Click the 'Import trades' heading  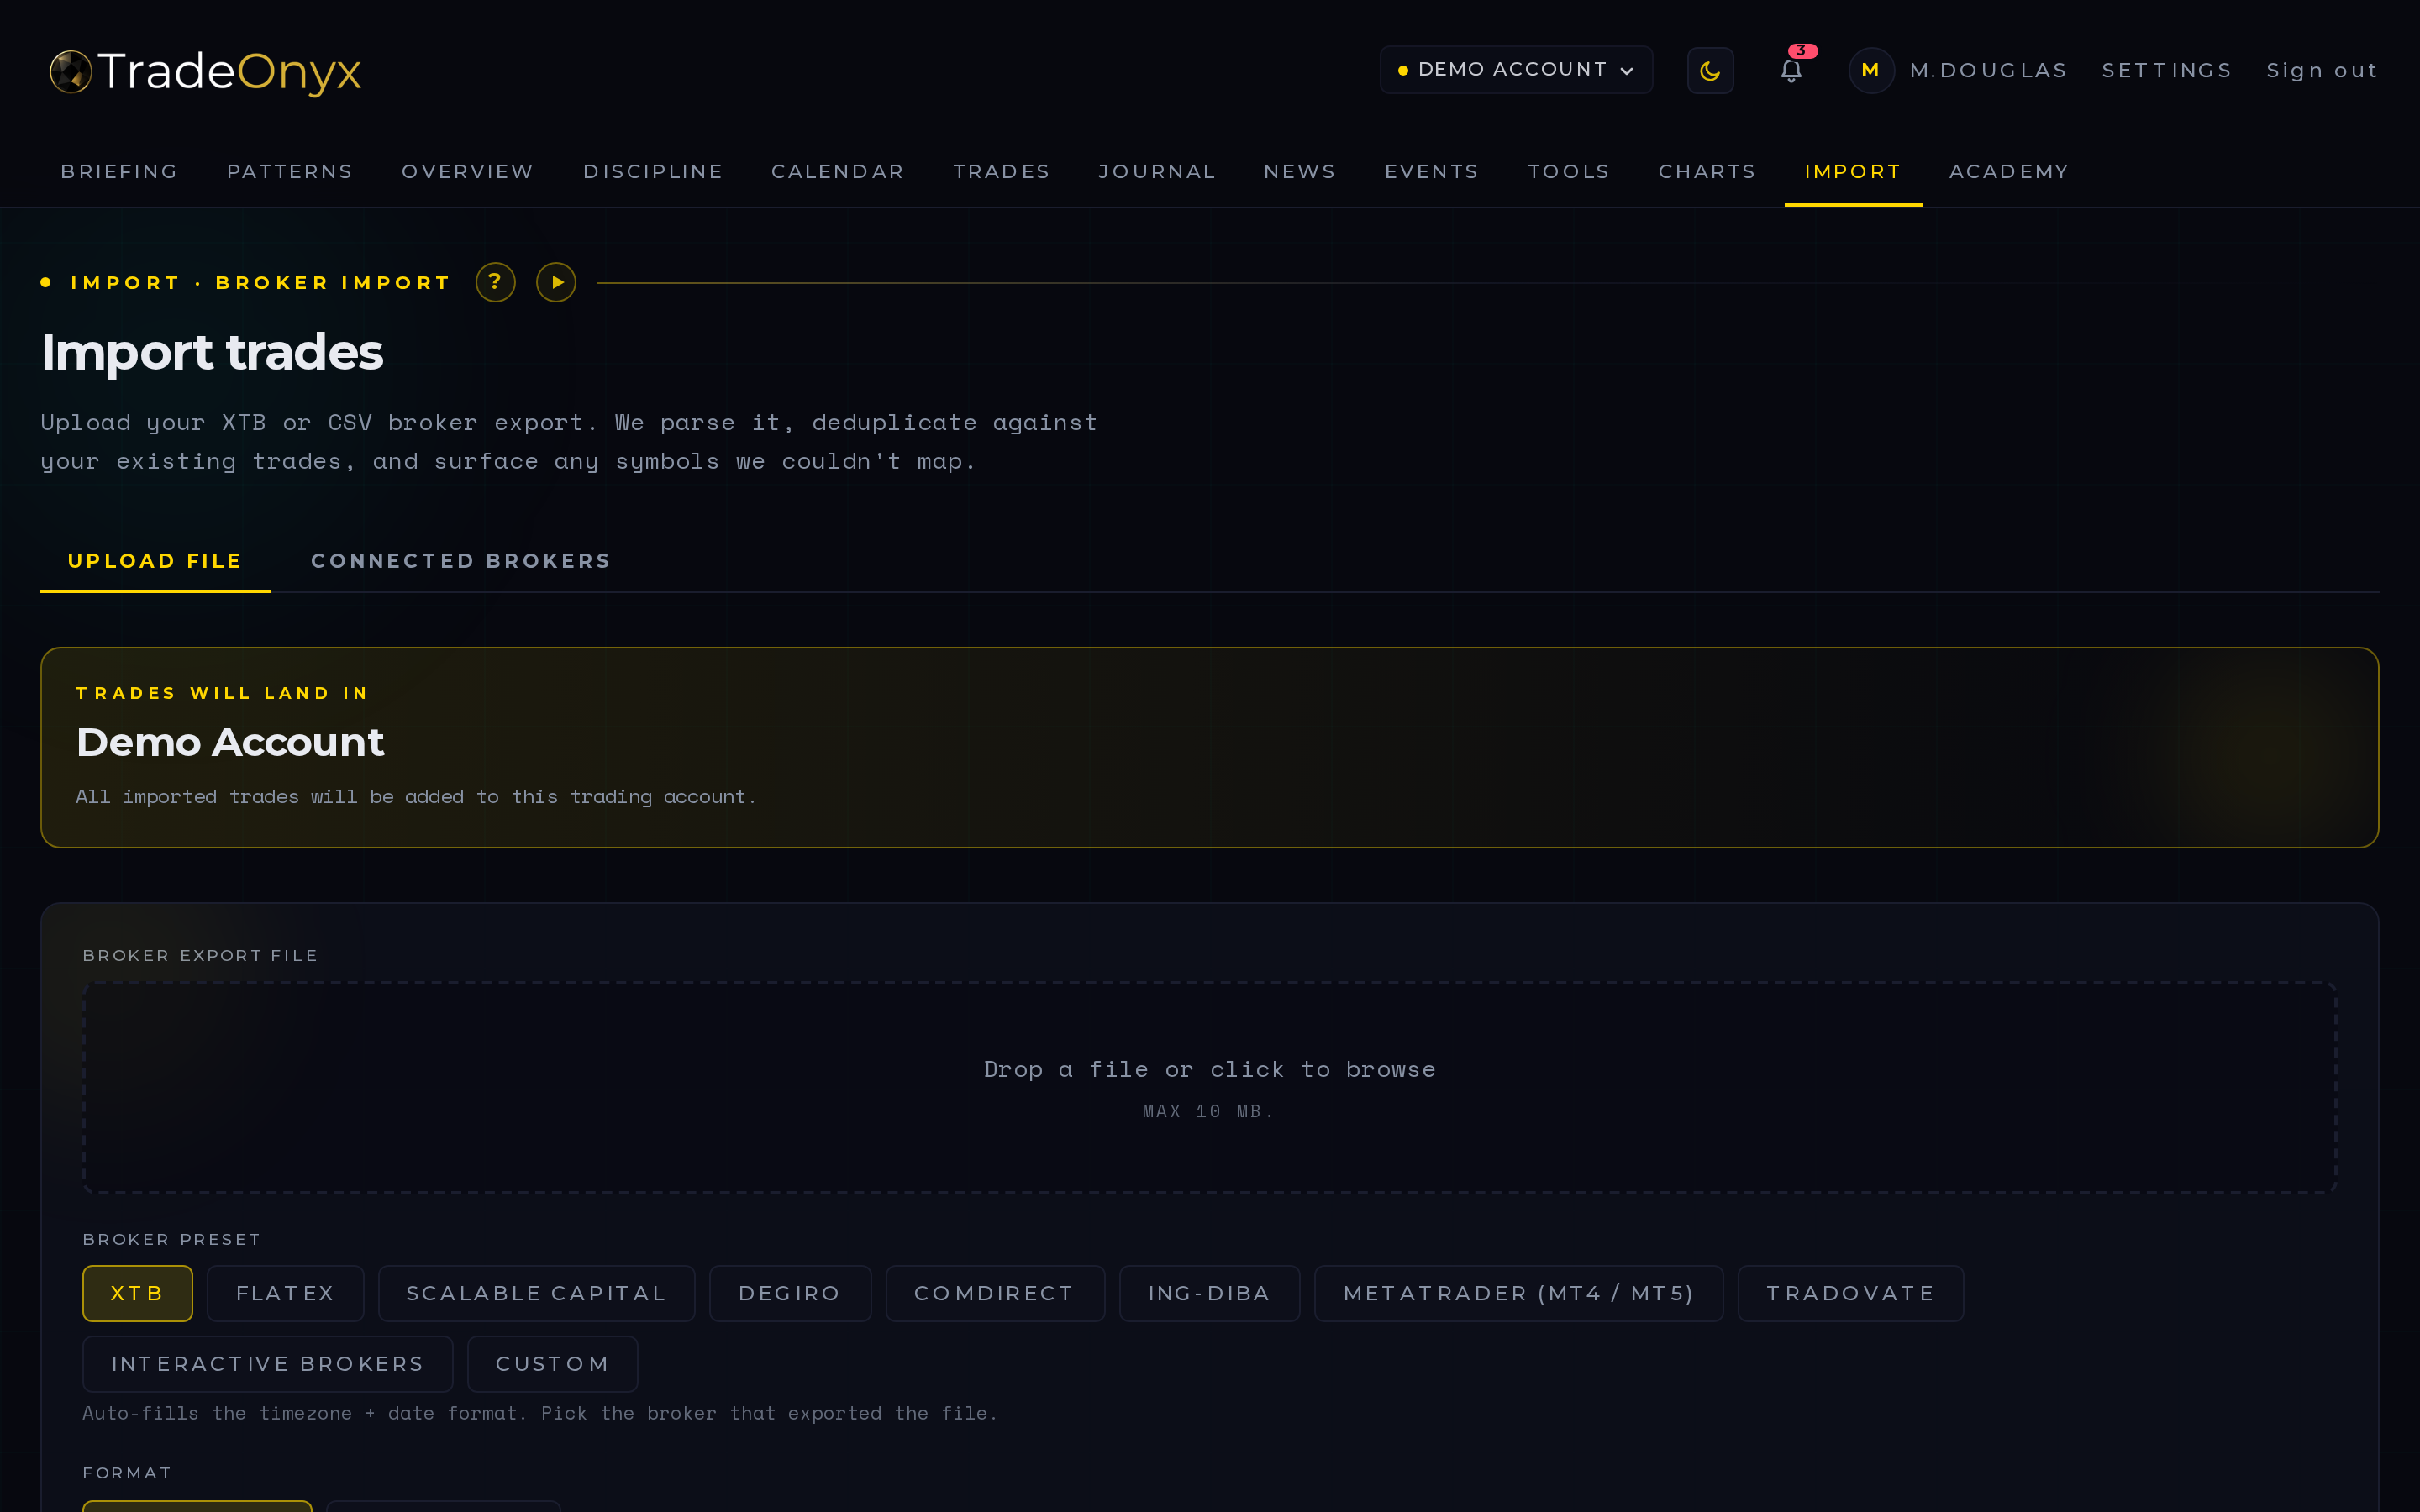212,352
